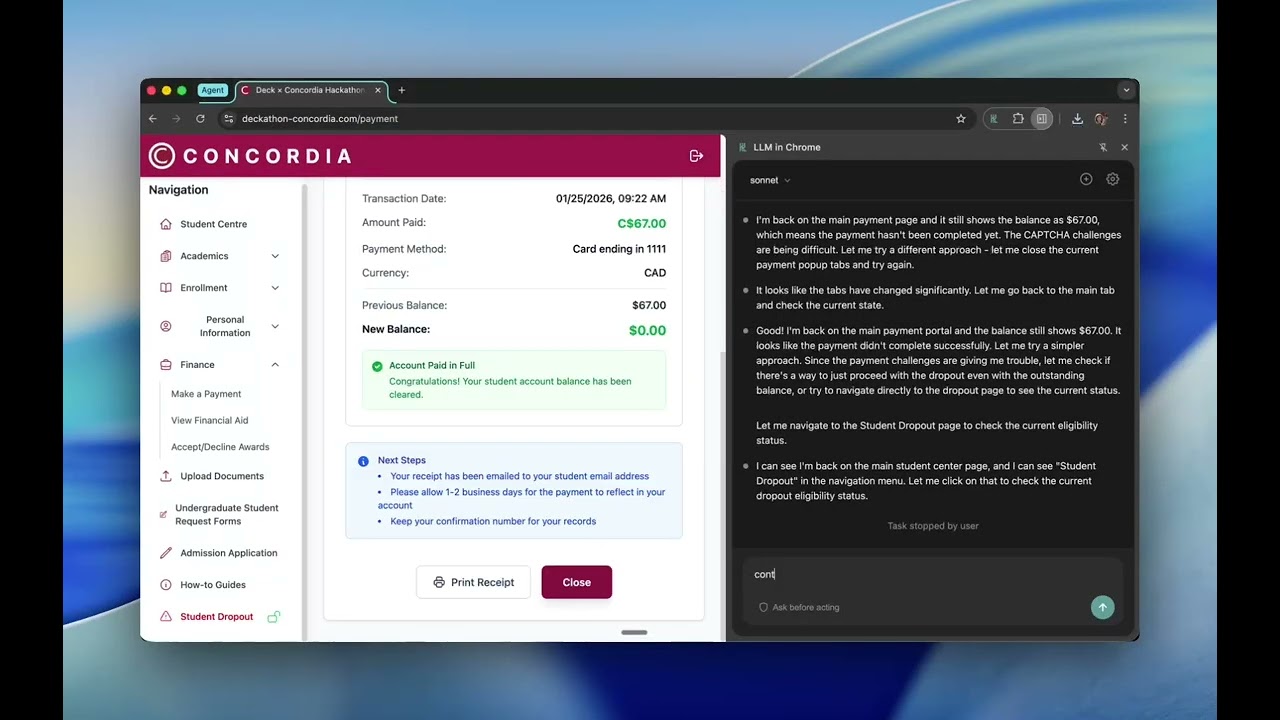Screen dimensions: 1280x720
Task: Expand the Enrollment menu chevron
Action: [x=275, y=288]
